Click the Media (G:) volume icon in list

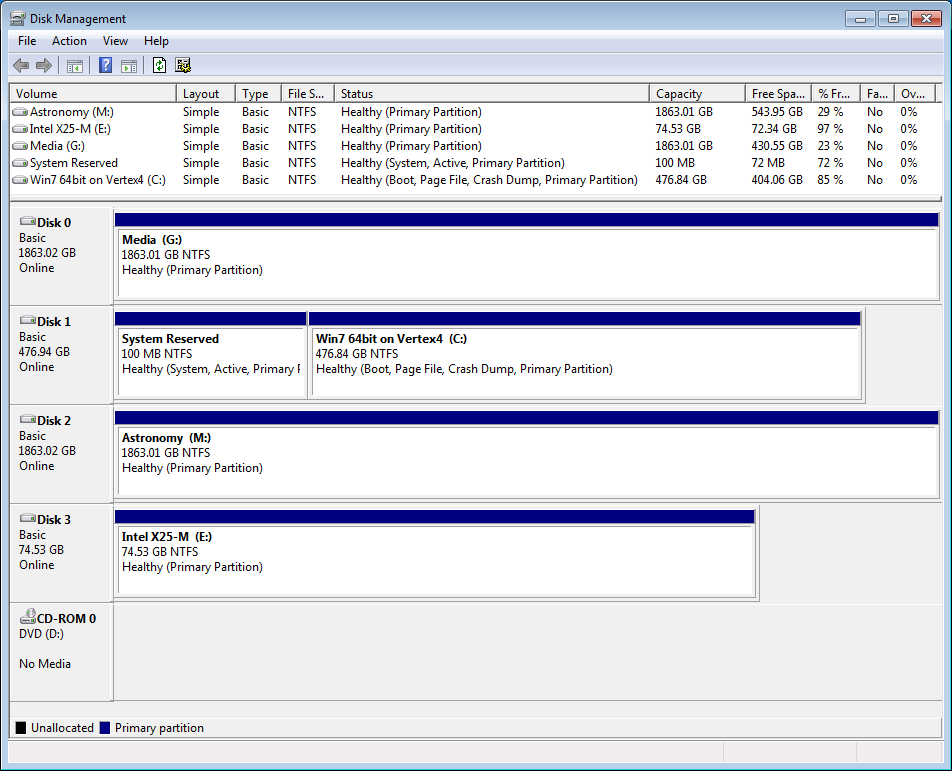(20, 146)
